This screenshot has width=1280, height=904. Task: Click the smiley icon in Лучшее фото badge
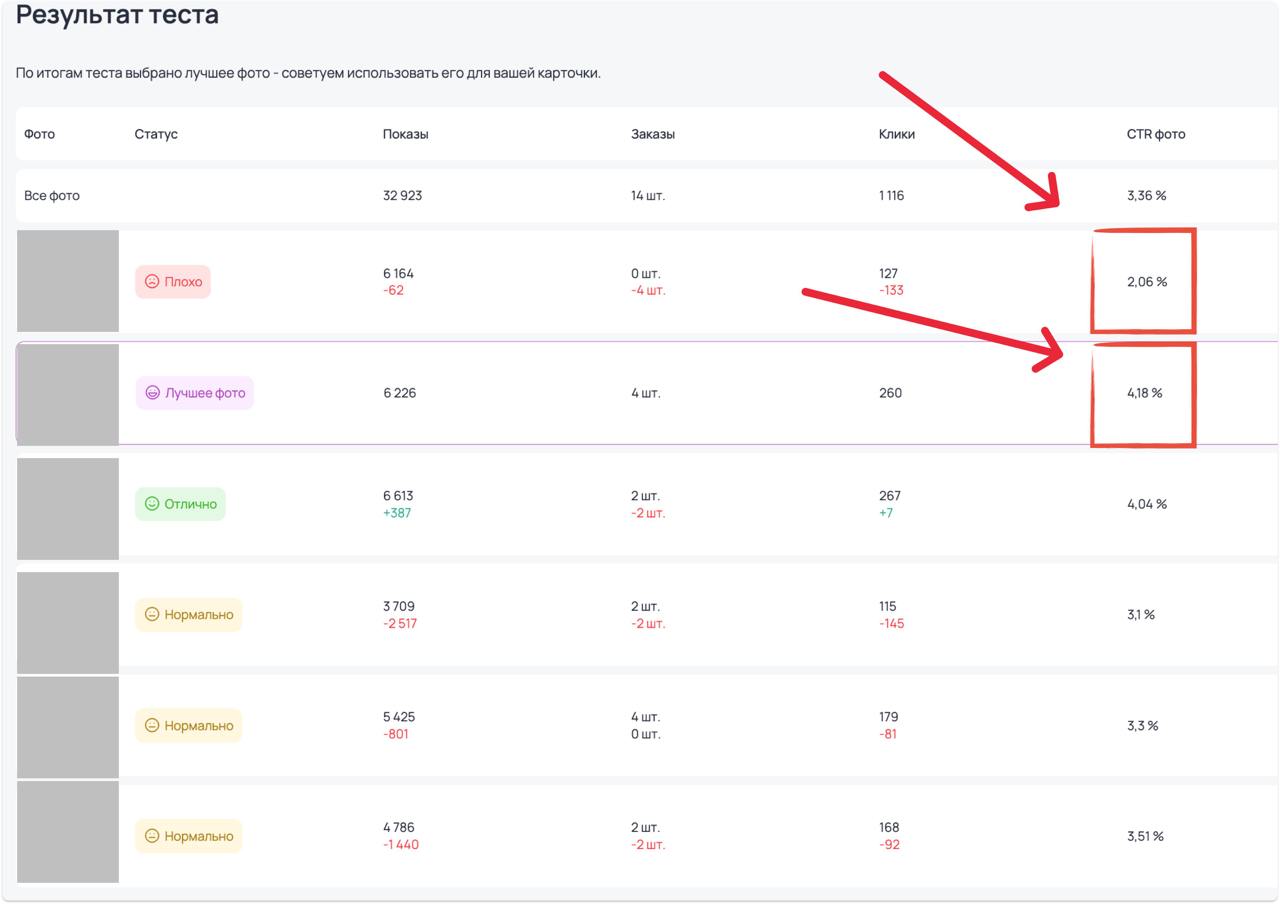(x=153, y=393)
